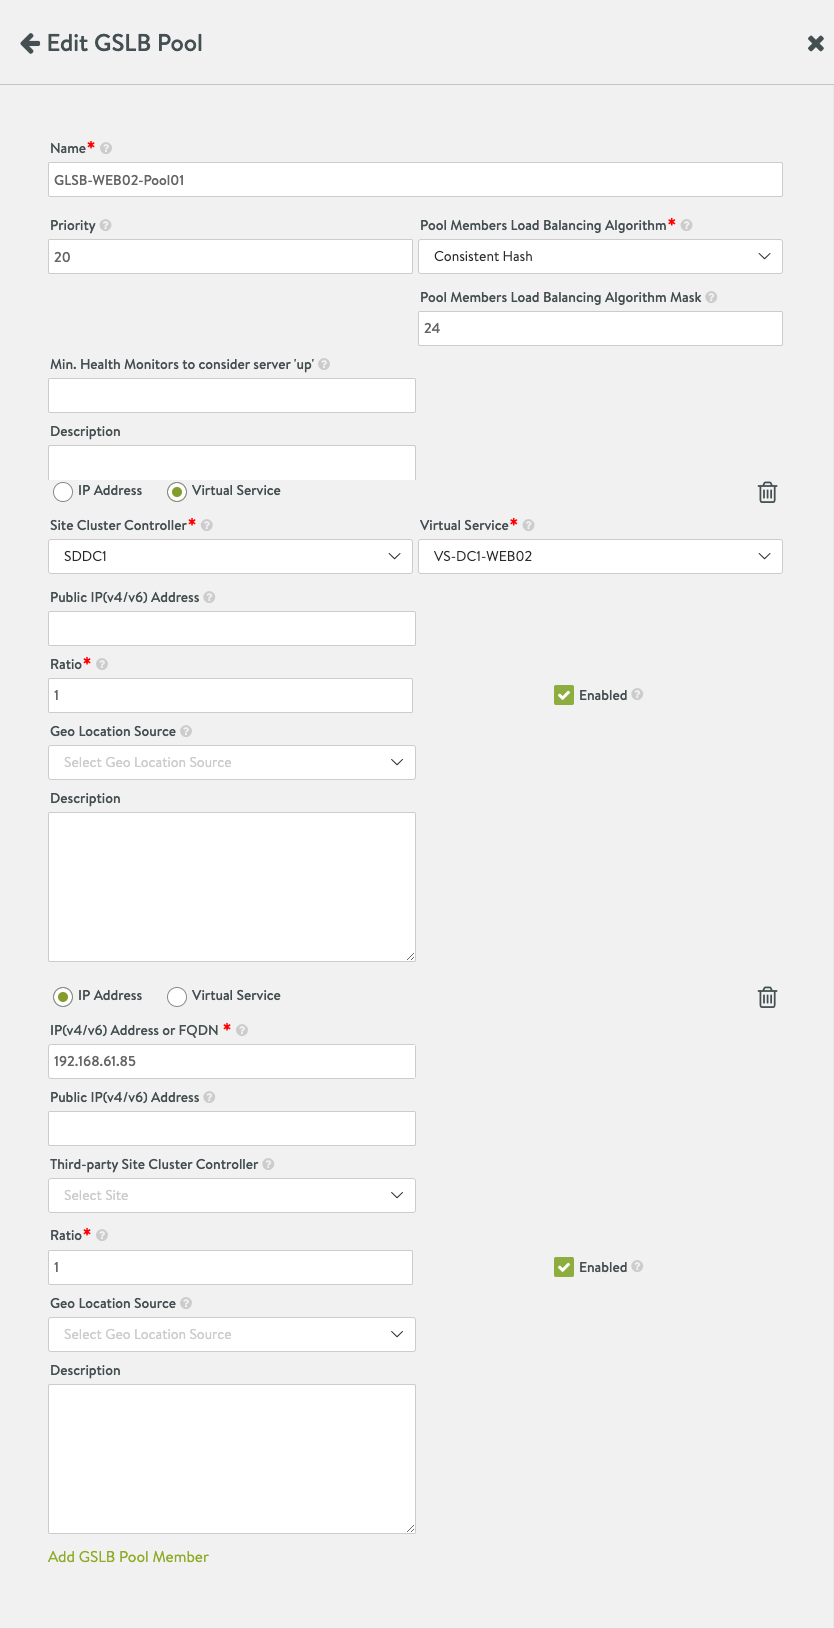Open help for Load Balancing Algorithm Mask

coord(711,297)
